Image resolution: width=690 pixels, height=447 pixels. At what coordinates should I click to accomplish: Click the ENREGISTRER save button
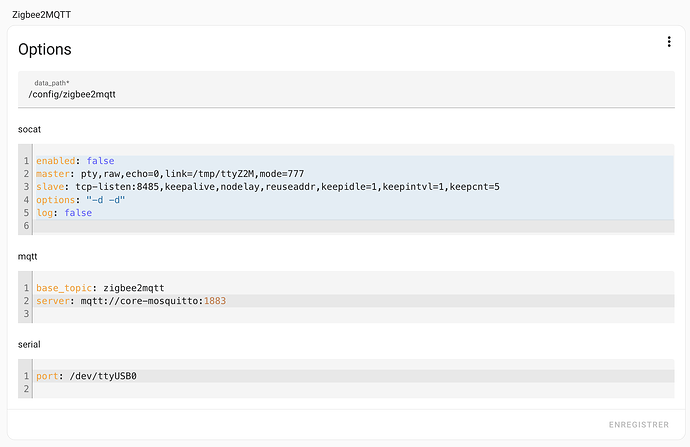coord(639,425)
